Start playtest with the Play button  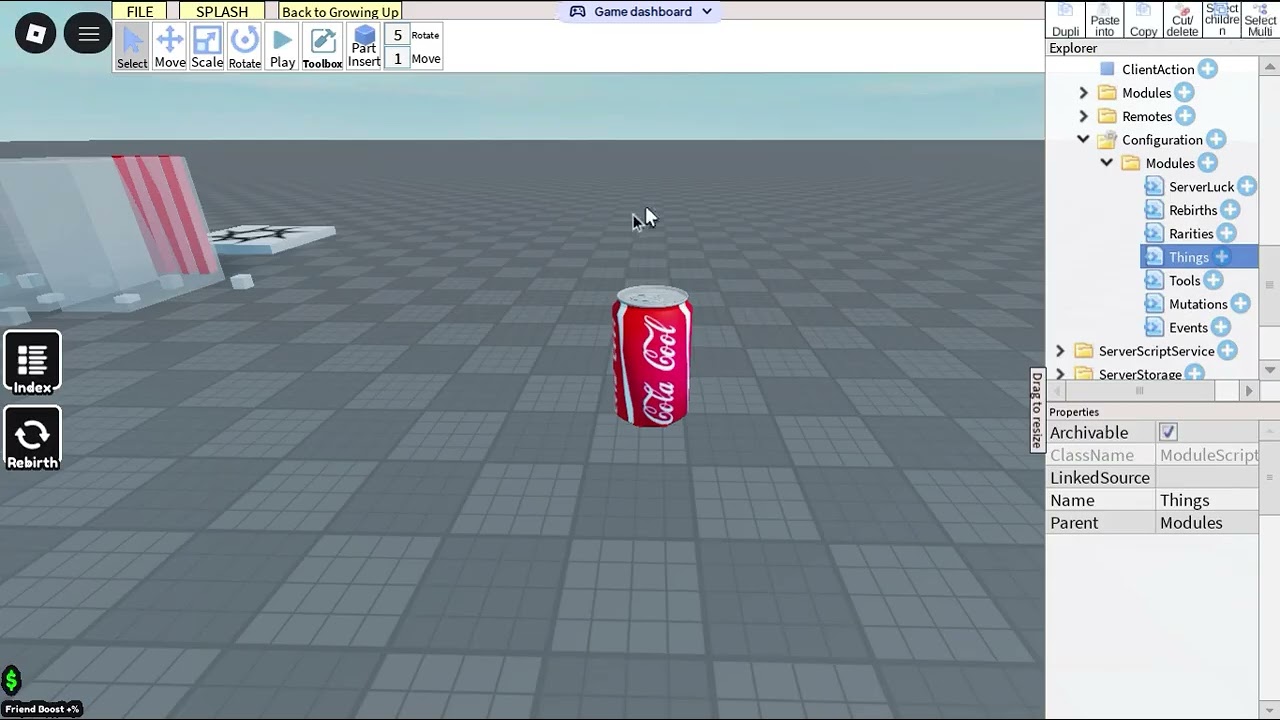coord(282,47)
